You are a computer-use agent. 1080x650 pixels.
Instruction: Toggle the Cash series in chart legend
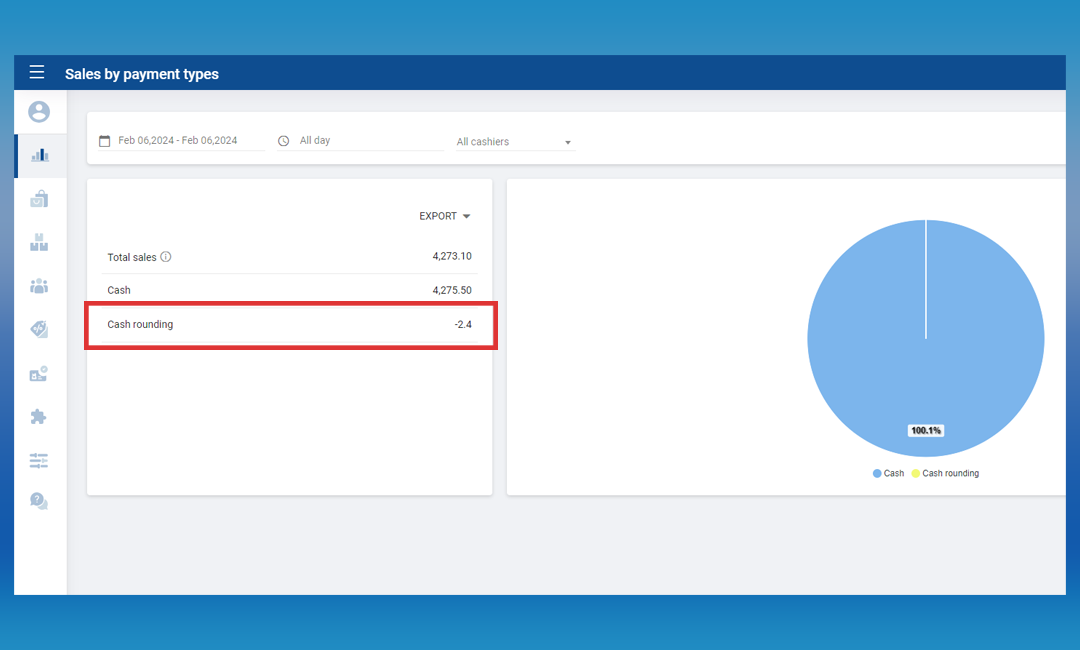point(887,473)
